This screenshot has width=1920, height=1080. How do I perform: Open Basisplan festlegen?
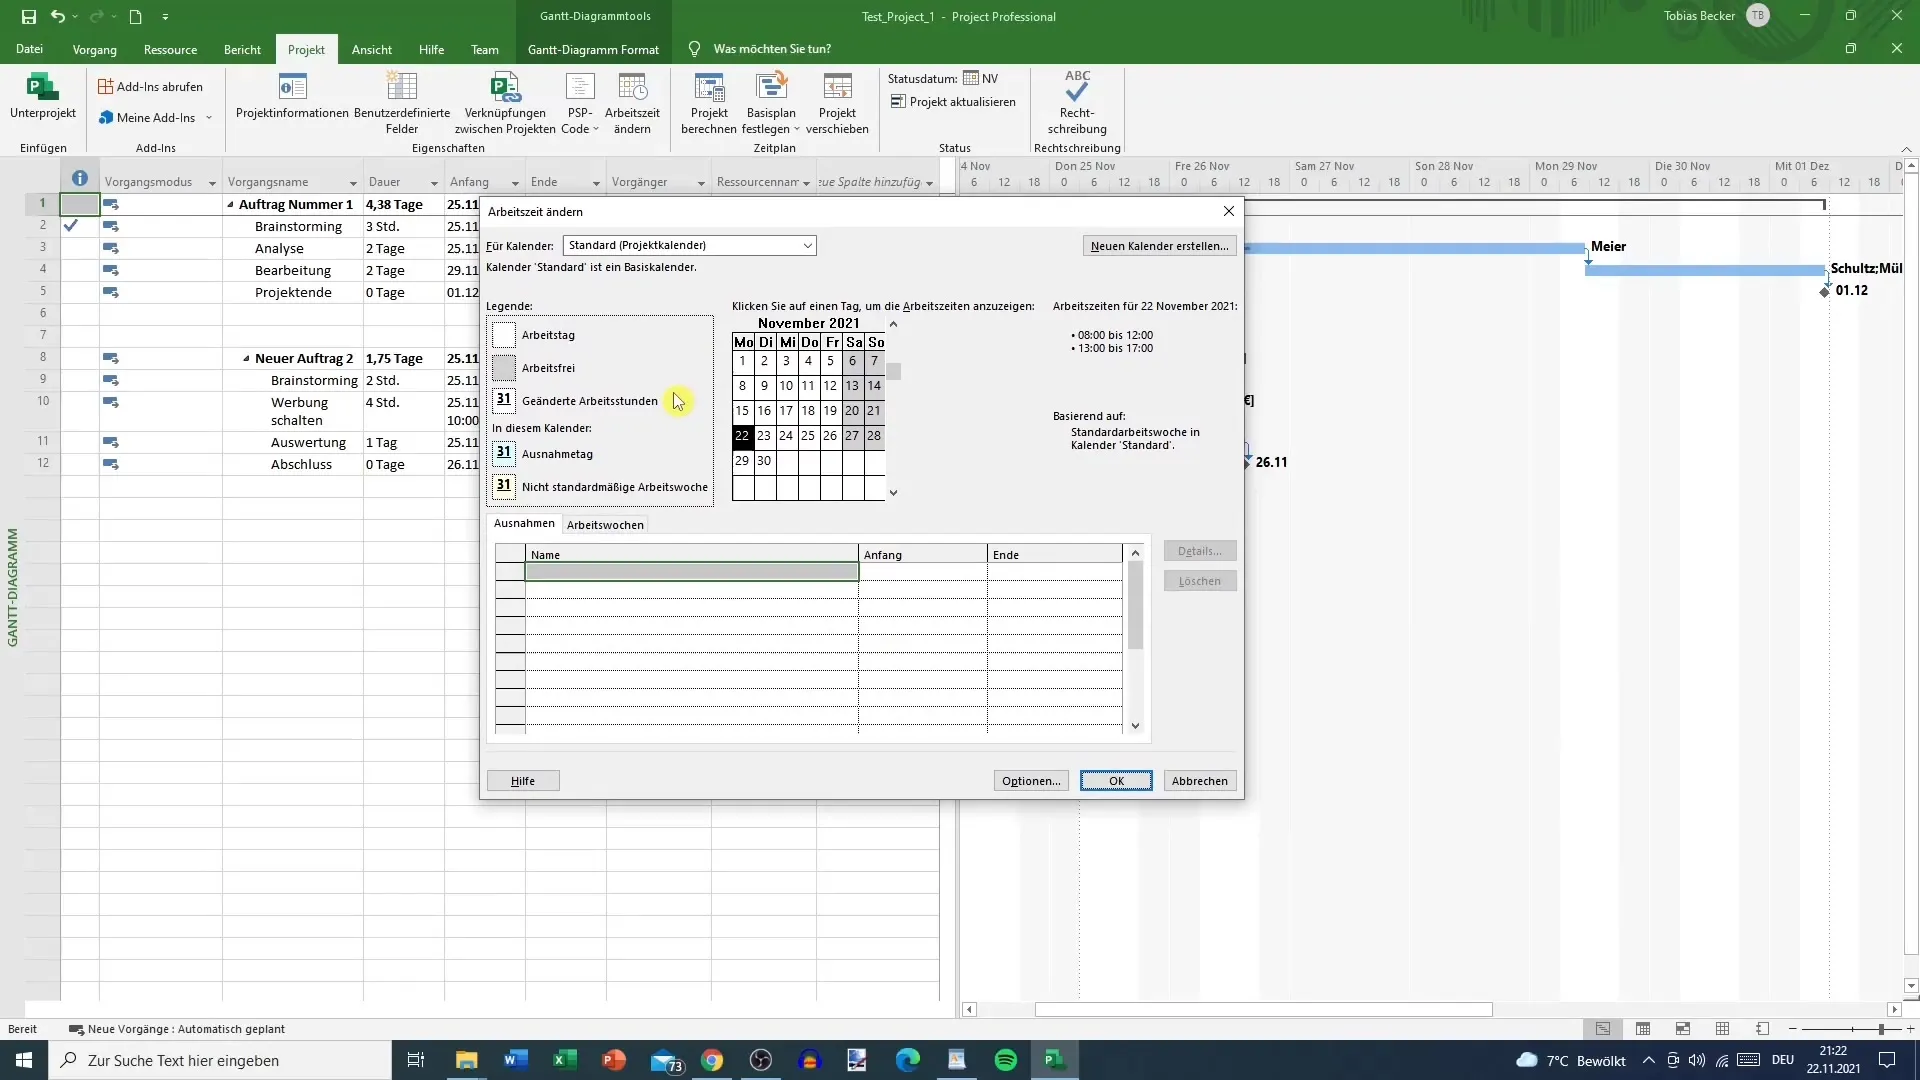tap(771, 103)
